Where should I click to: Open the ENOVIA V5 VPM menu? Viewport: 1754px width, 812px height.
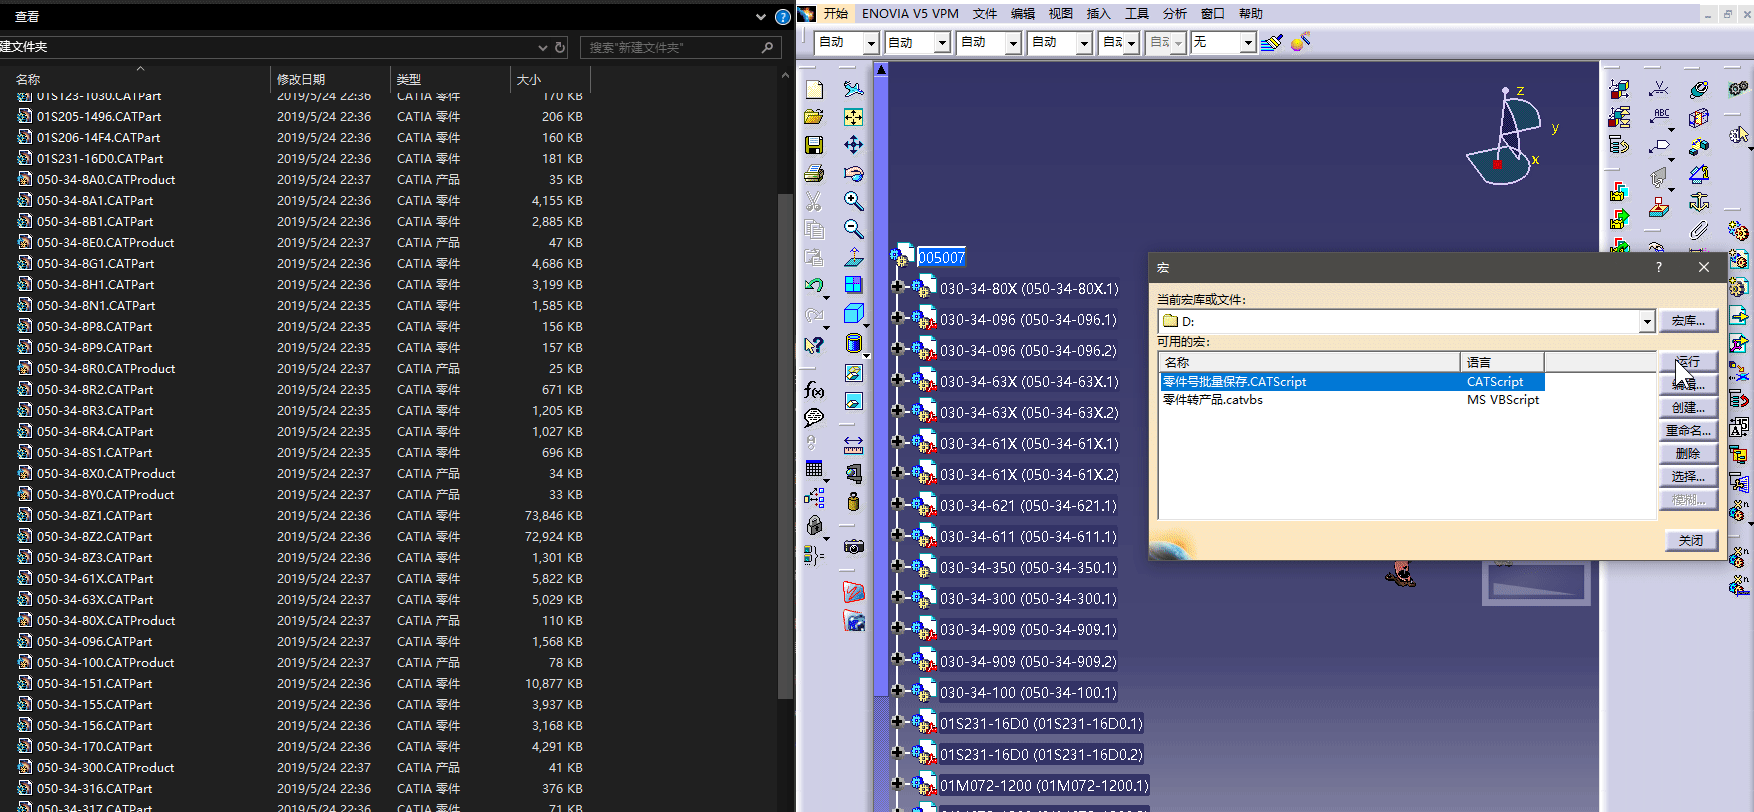tap(910, 14)
